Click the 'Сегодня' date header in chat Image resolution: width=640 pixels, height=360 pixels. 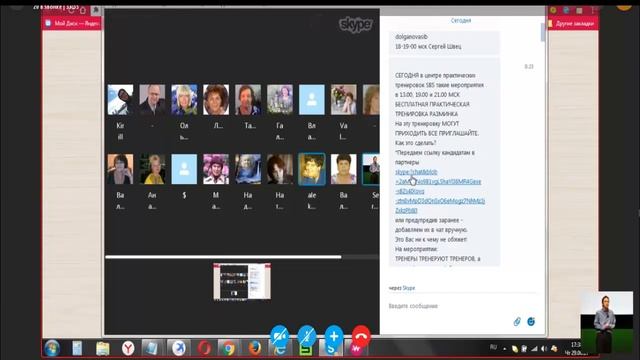point(461,20)
